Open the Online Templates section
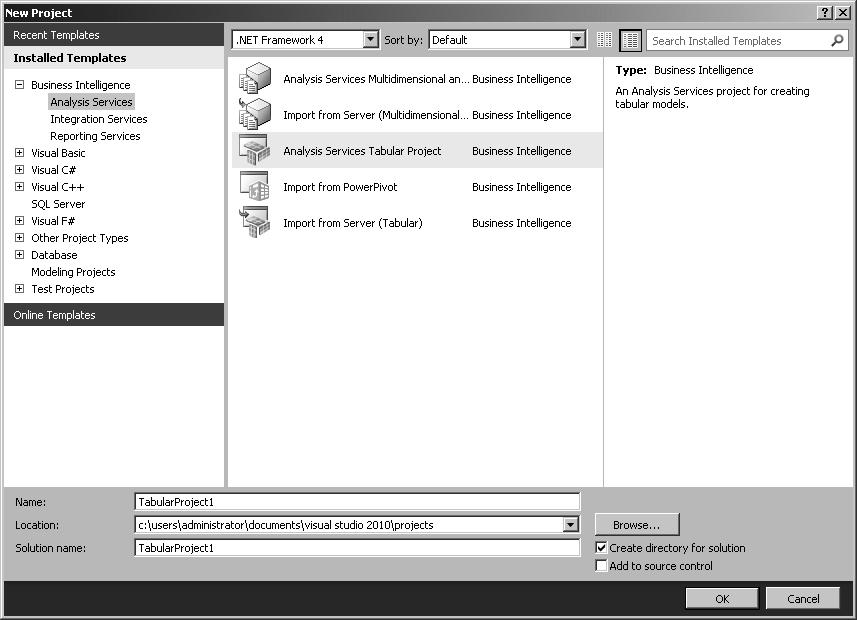This screenshot has height=620, width=857. tap(114, 314)
